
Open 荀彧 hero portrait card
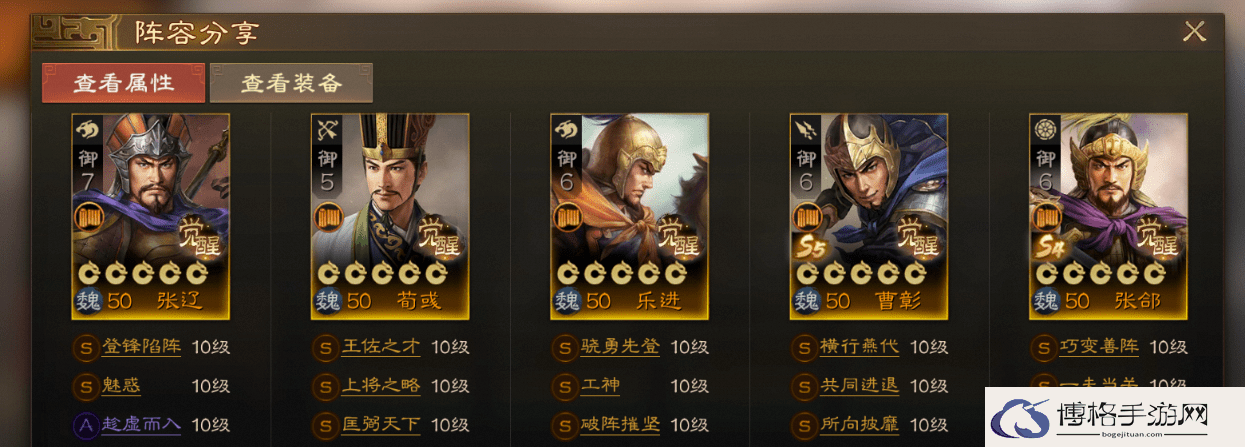coord(391,216)
